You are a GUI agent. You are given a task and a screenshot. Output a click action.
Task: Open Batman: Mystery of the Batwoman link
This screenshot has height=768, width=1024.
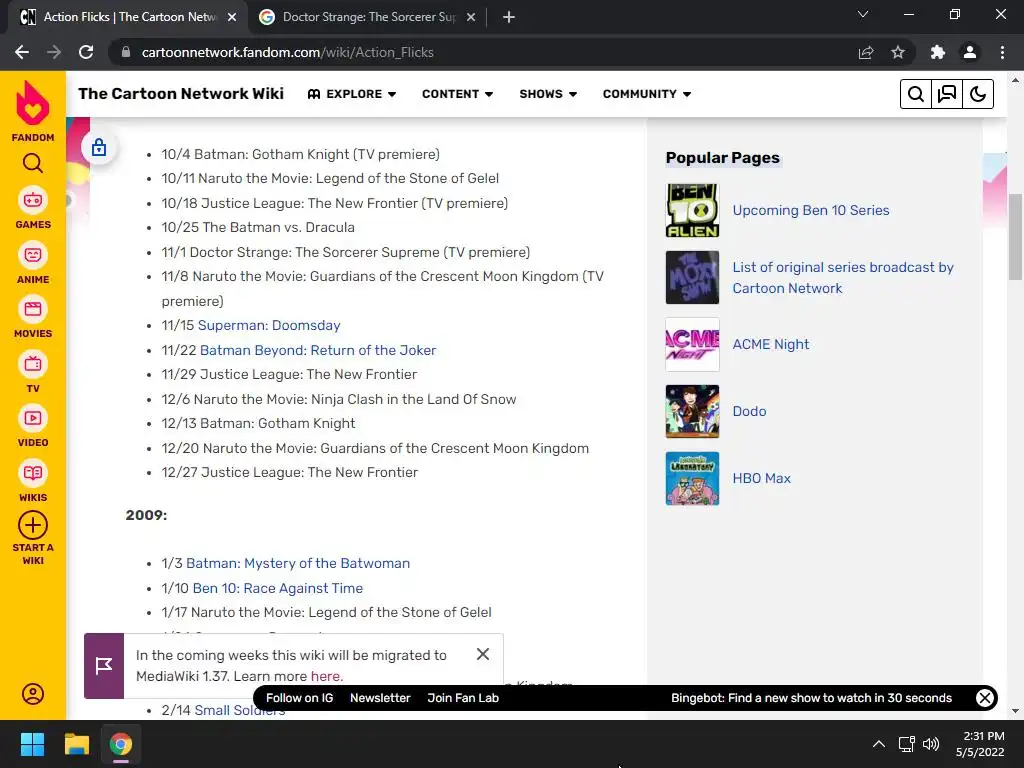click(x=298, y=563)
